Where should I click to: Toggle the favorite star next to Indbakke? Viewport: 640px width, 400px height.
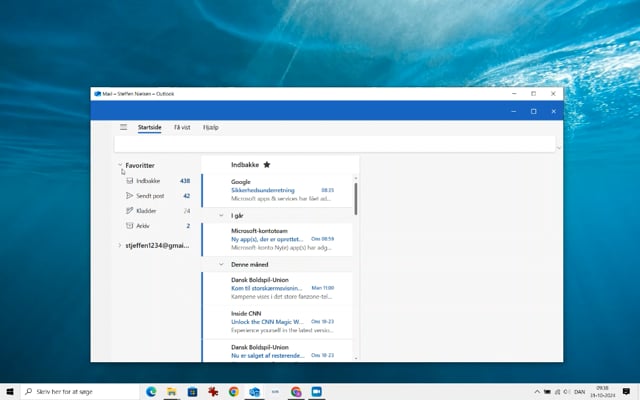point(266,164)
